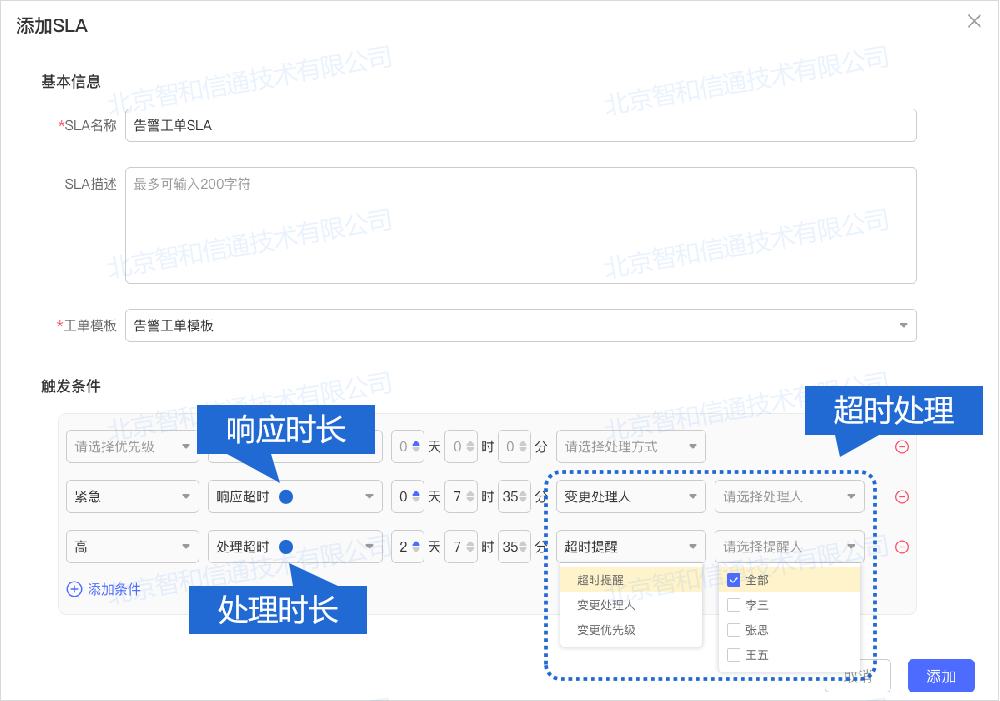Delete the 紧急 priority condition row

(901, 496)
